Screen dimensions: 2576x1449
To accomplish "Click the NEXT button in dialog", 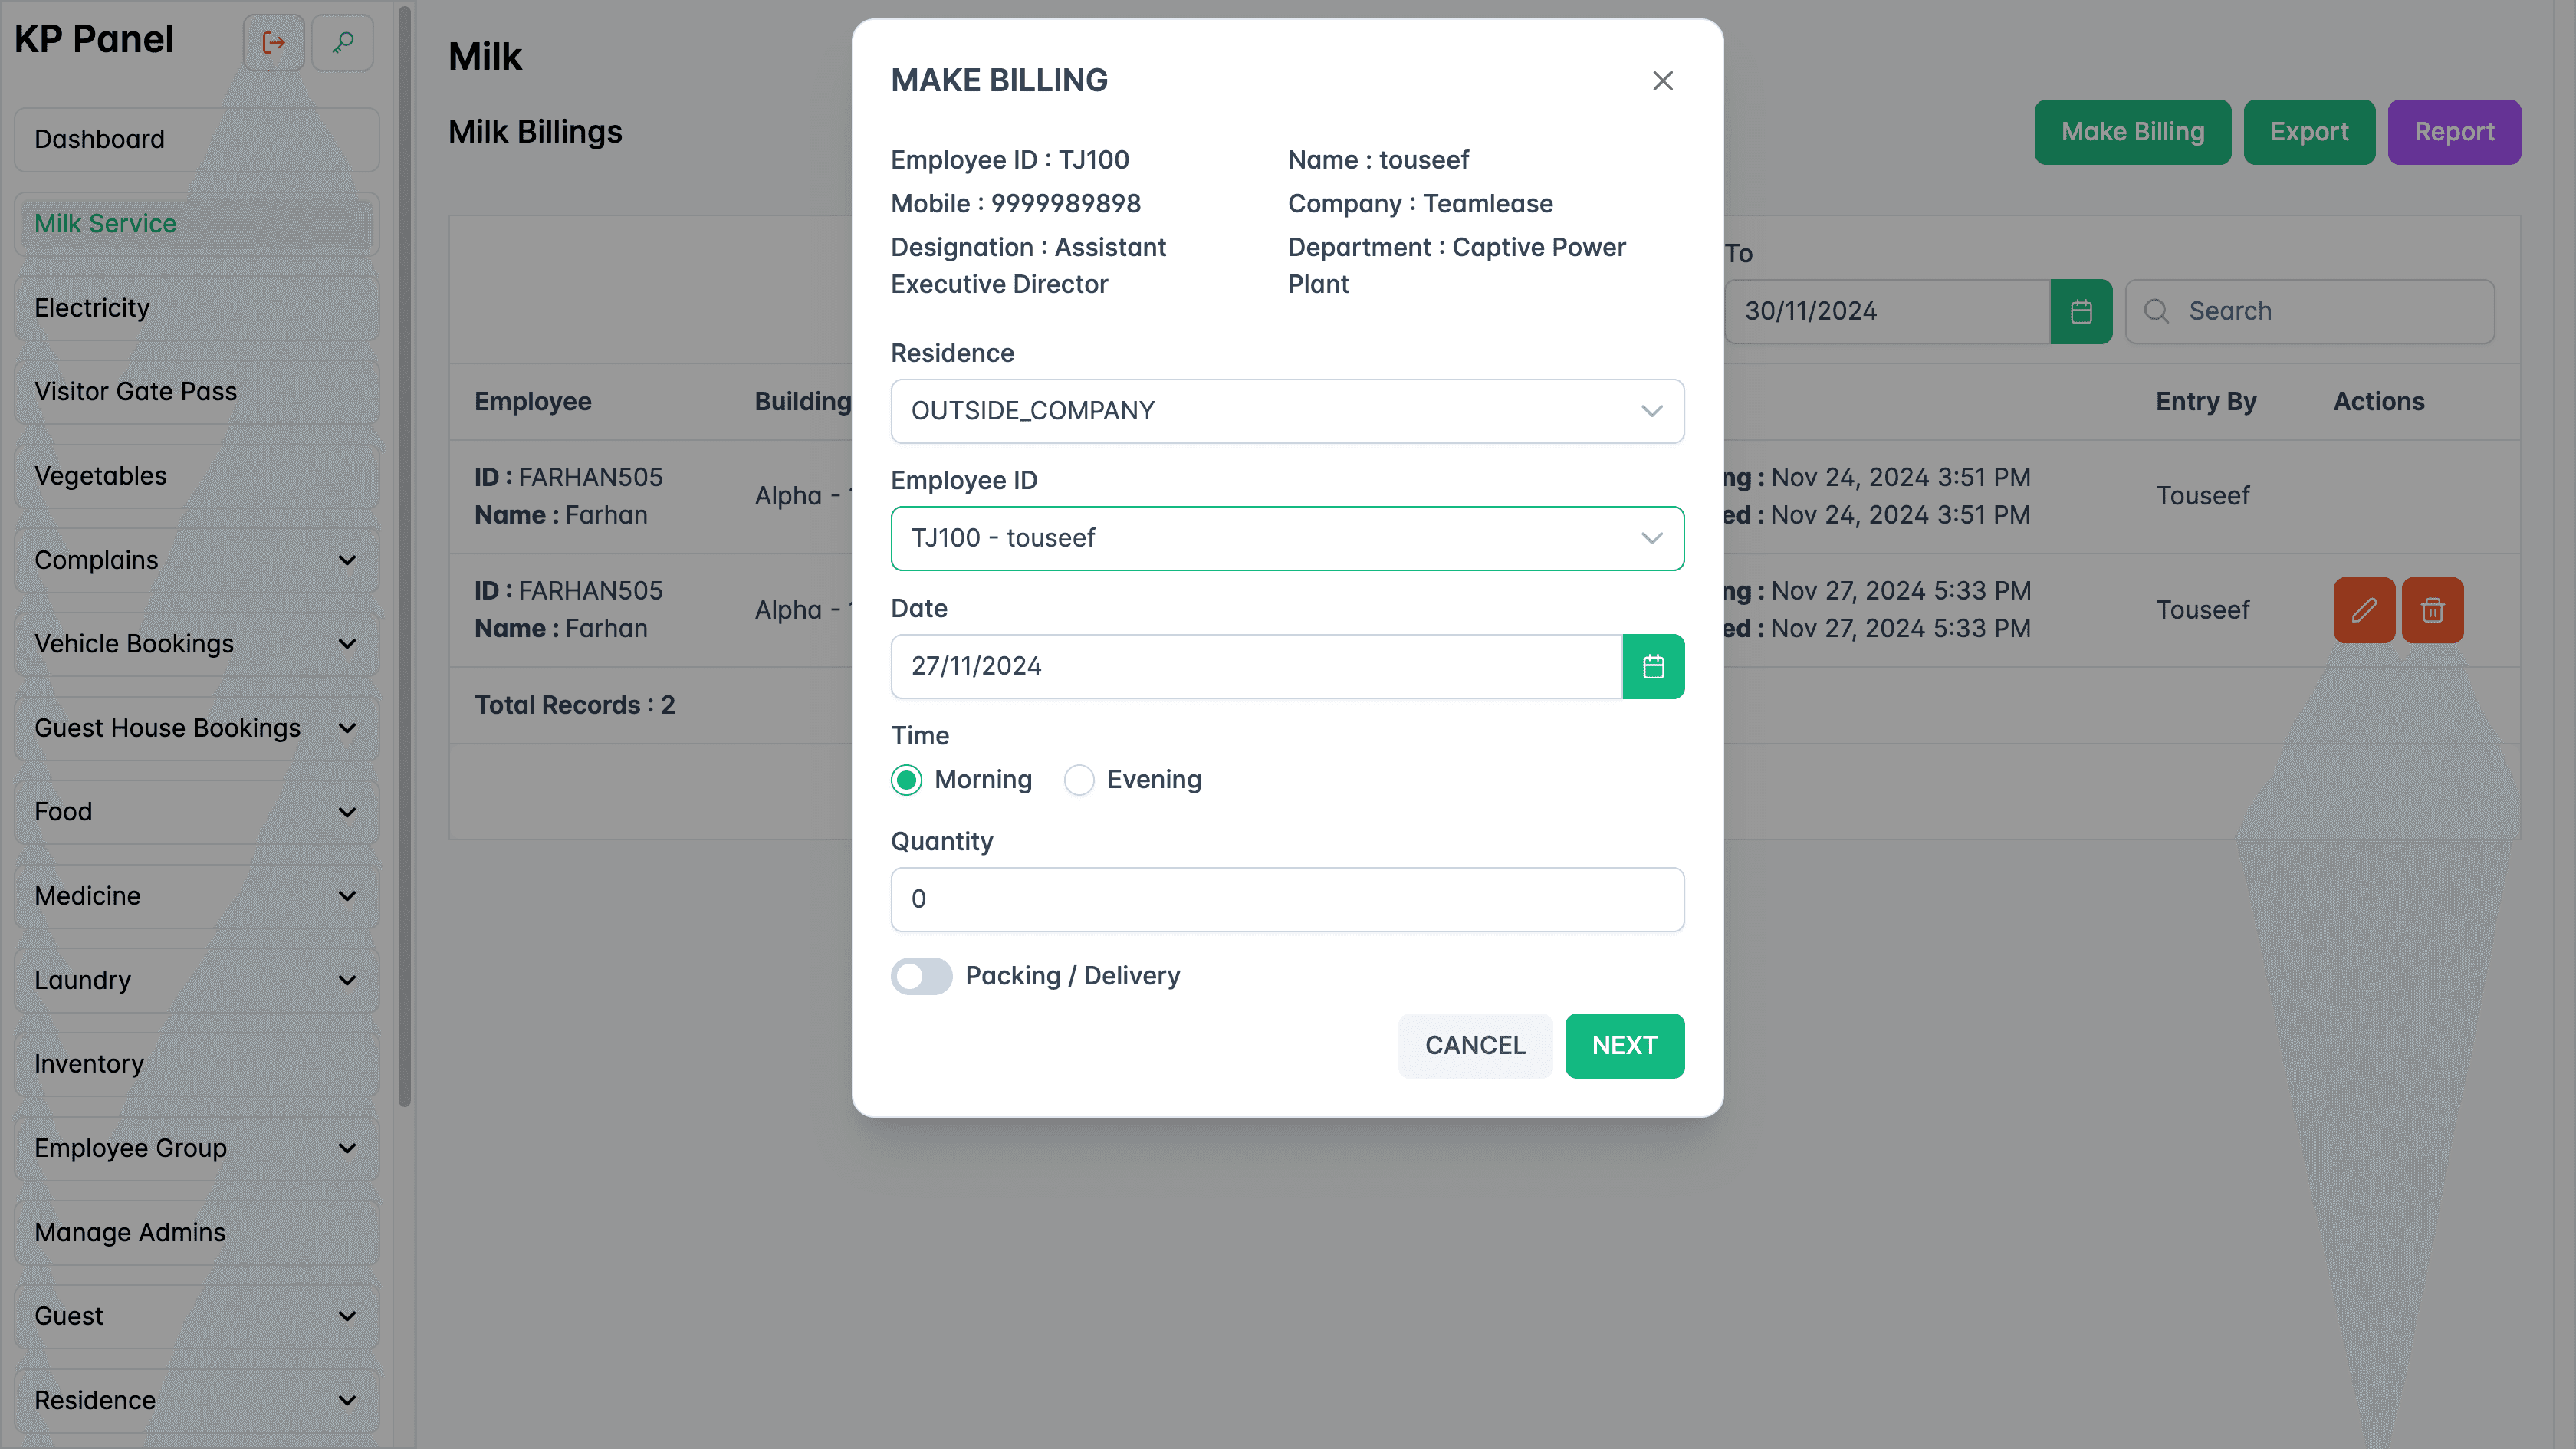I will point(1624,1046).
